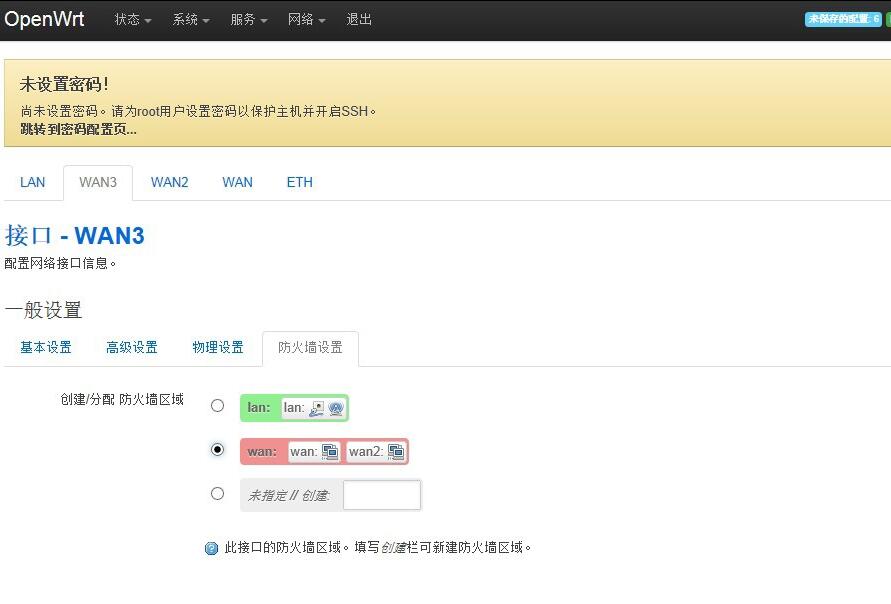
Task: Click the wan2 interface ethernet icon
Action: (x=396, y=452)
